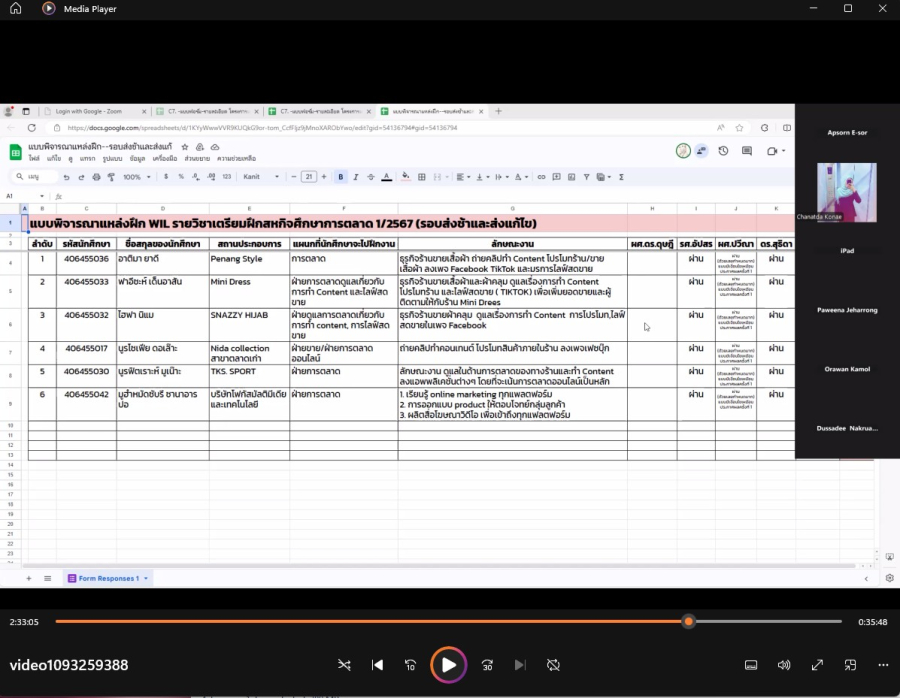
Task: Click the print icon in Sheets toolbar
Action: pos(96,177)
